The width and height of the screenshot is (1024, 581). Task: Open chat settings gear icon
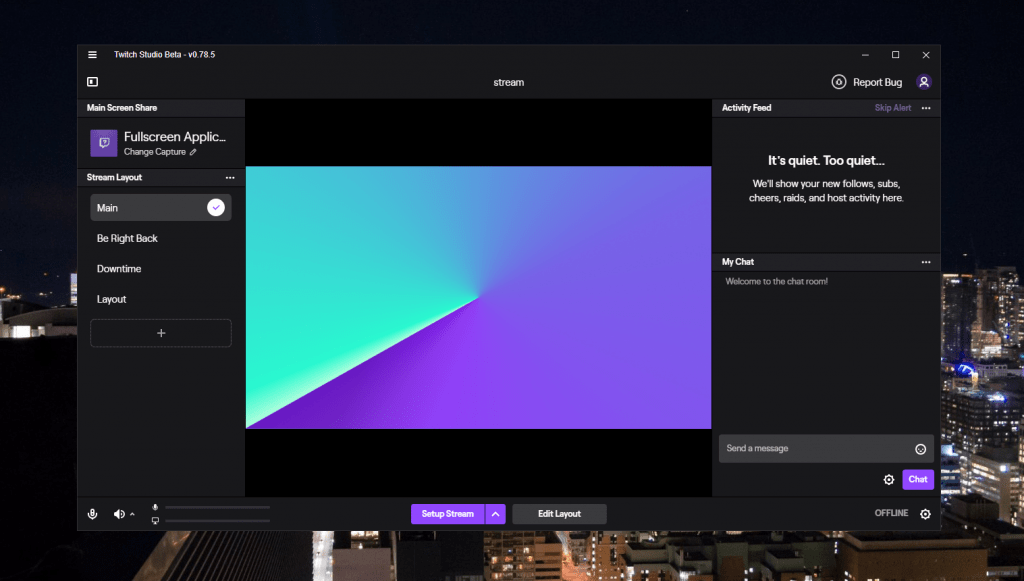tap(889, 480)
